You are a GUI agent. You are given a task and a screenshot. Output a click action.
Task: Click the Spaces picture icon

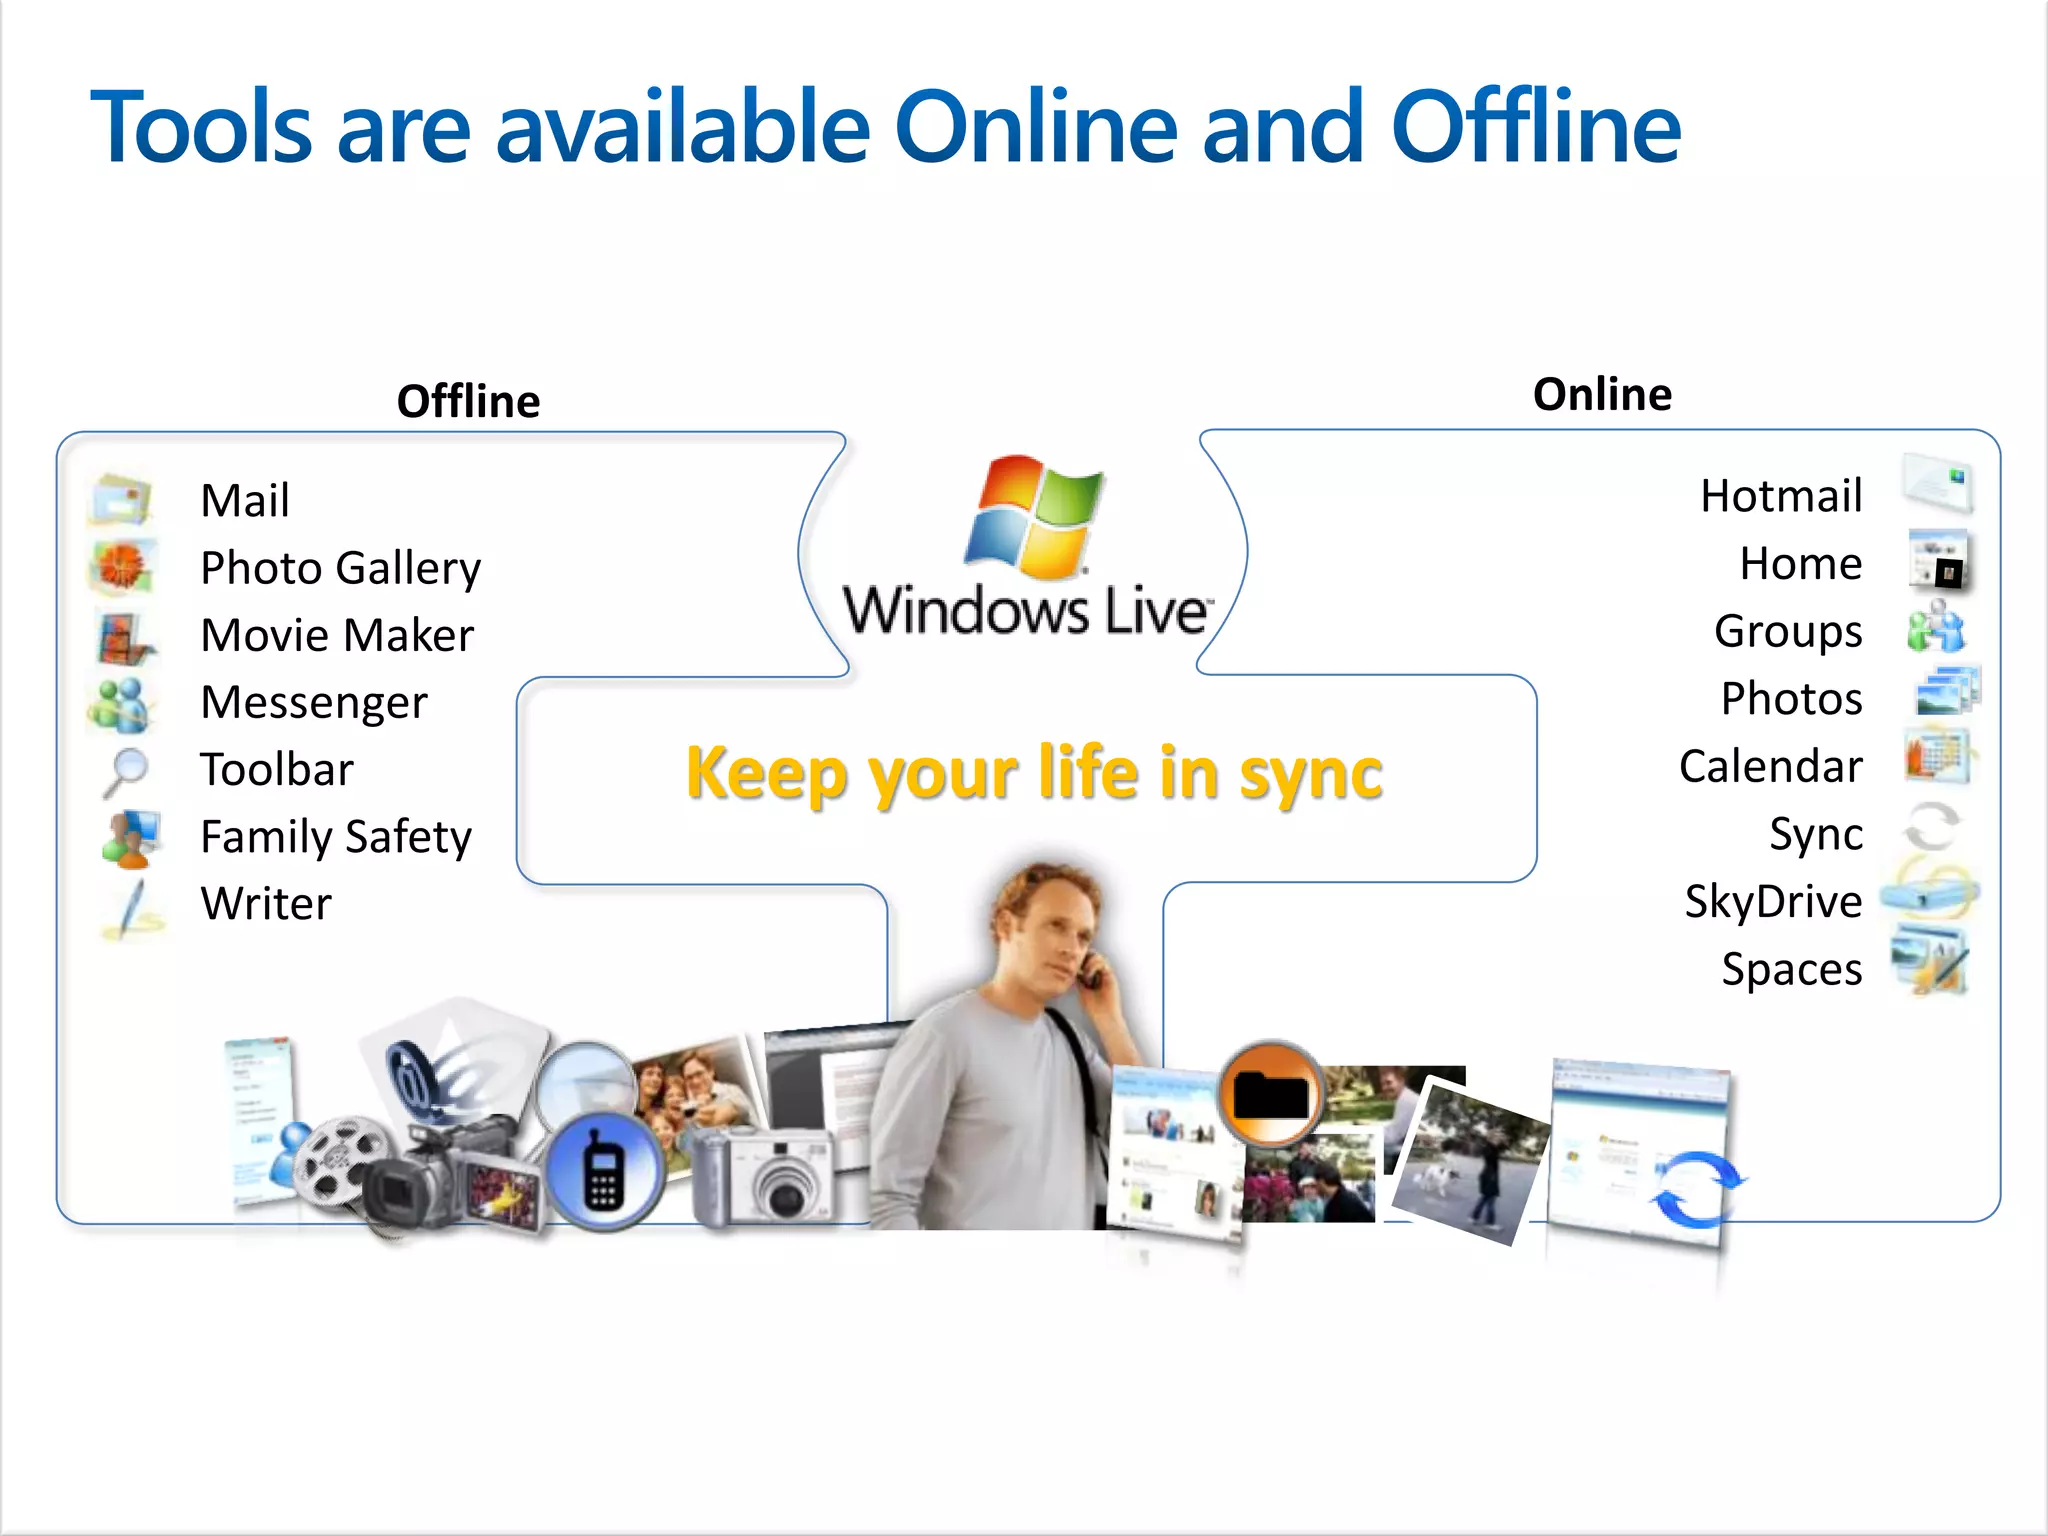tap(1930, 960)
